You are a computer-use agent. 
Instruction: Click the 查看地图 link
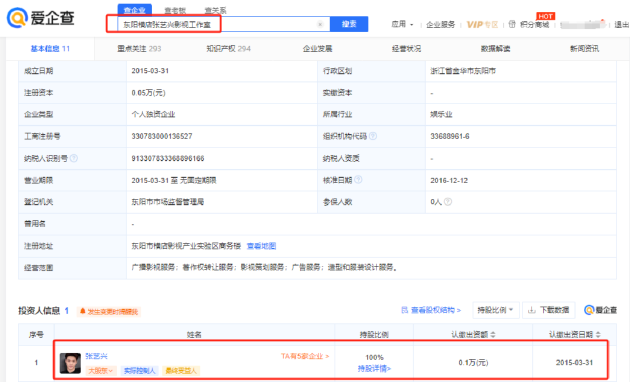pyautogui.click(x=261, y=246)
